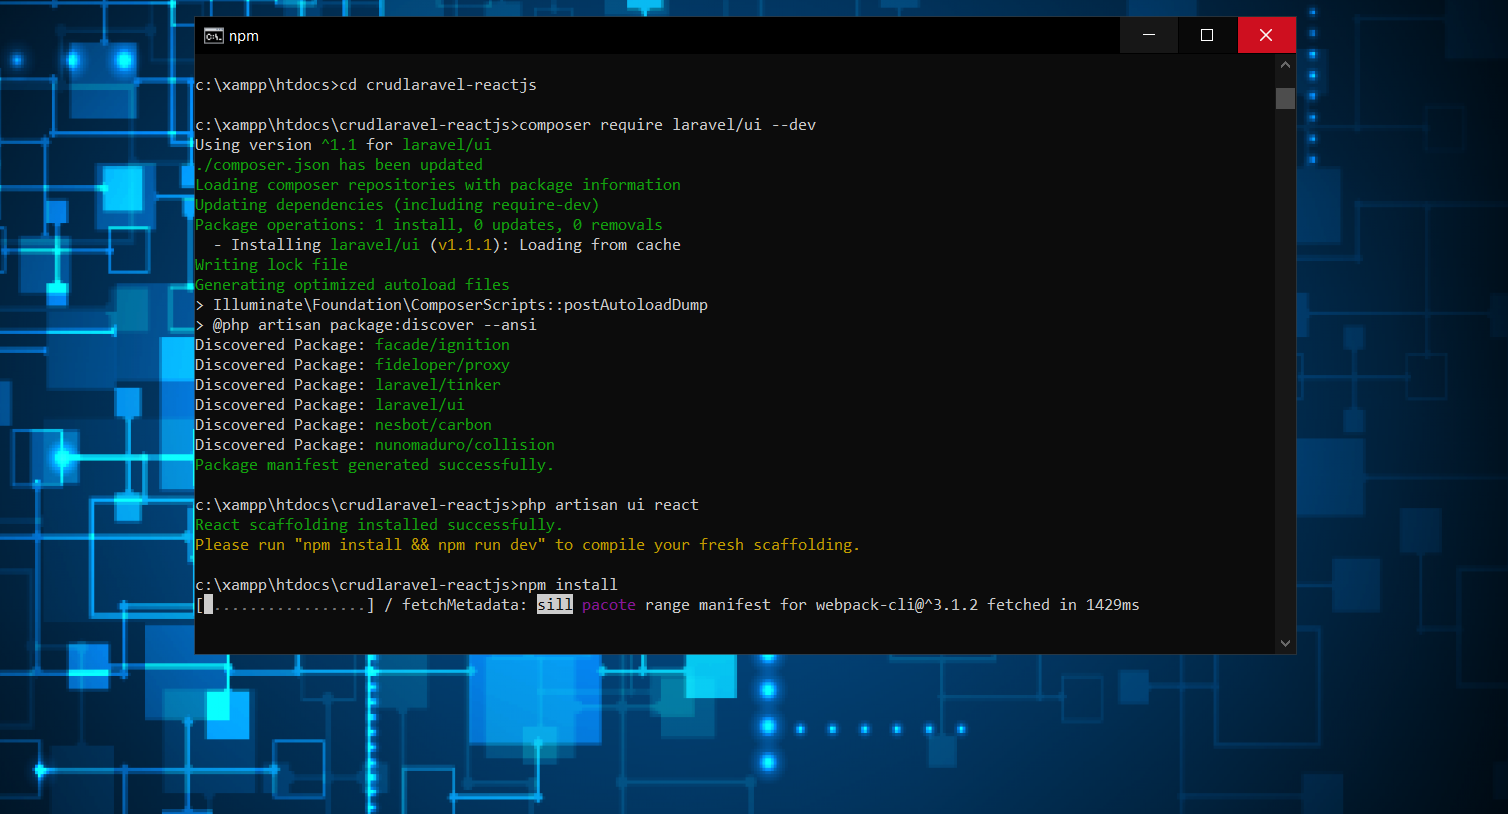Click 'laravel/ui' in Discovered Package line
Screen dimensions: 1508x814
[x=420, y=405]
